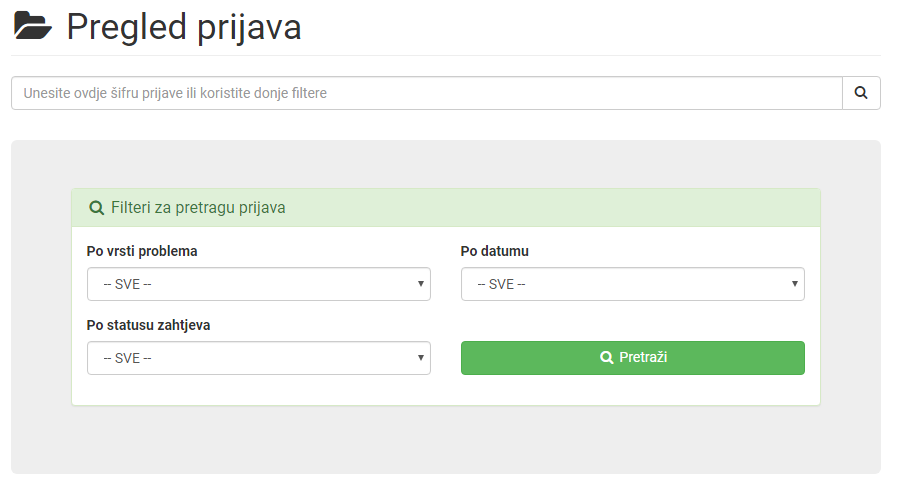Click the green Pretraži button
This screenshot has width=897, height=485.
[633, 358]
